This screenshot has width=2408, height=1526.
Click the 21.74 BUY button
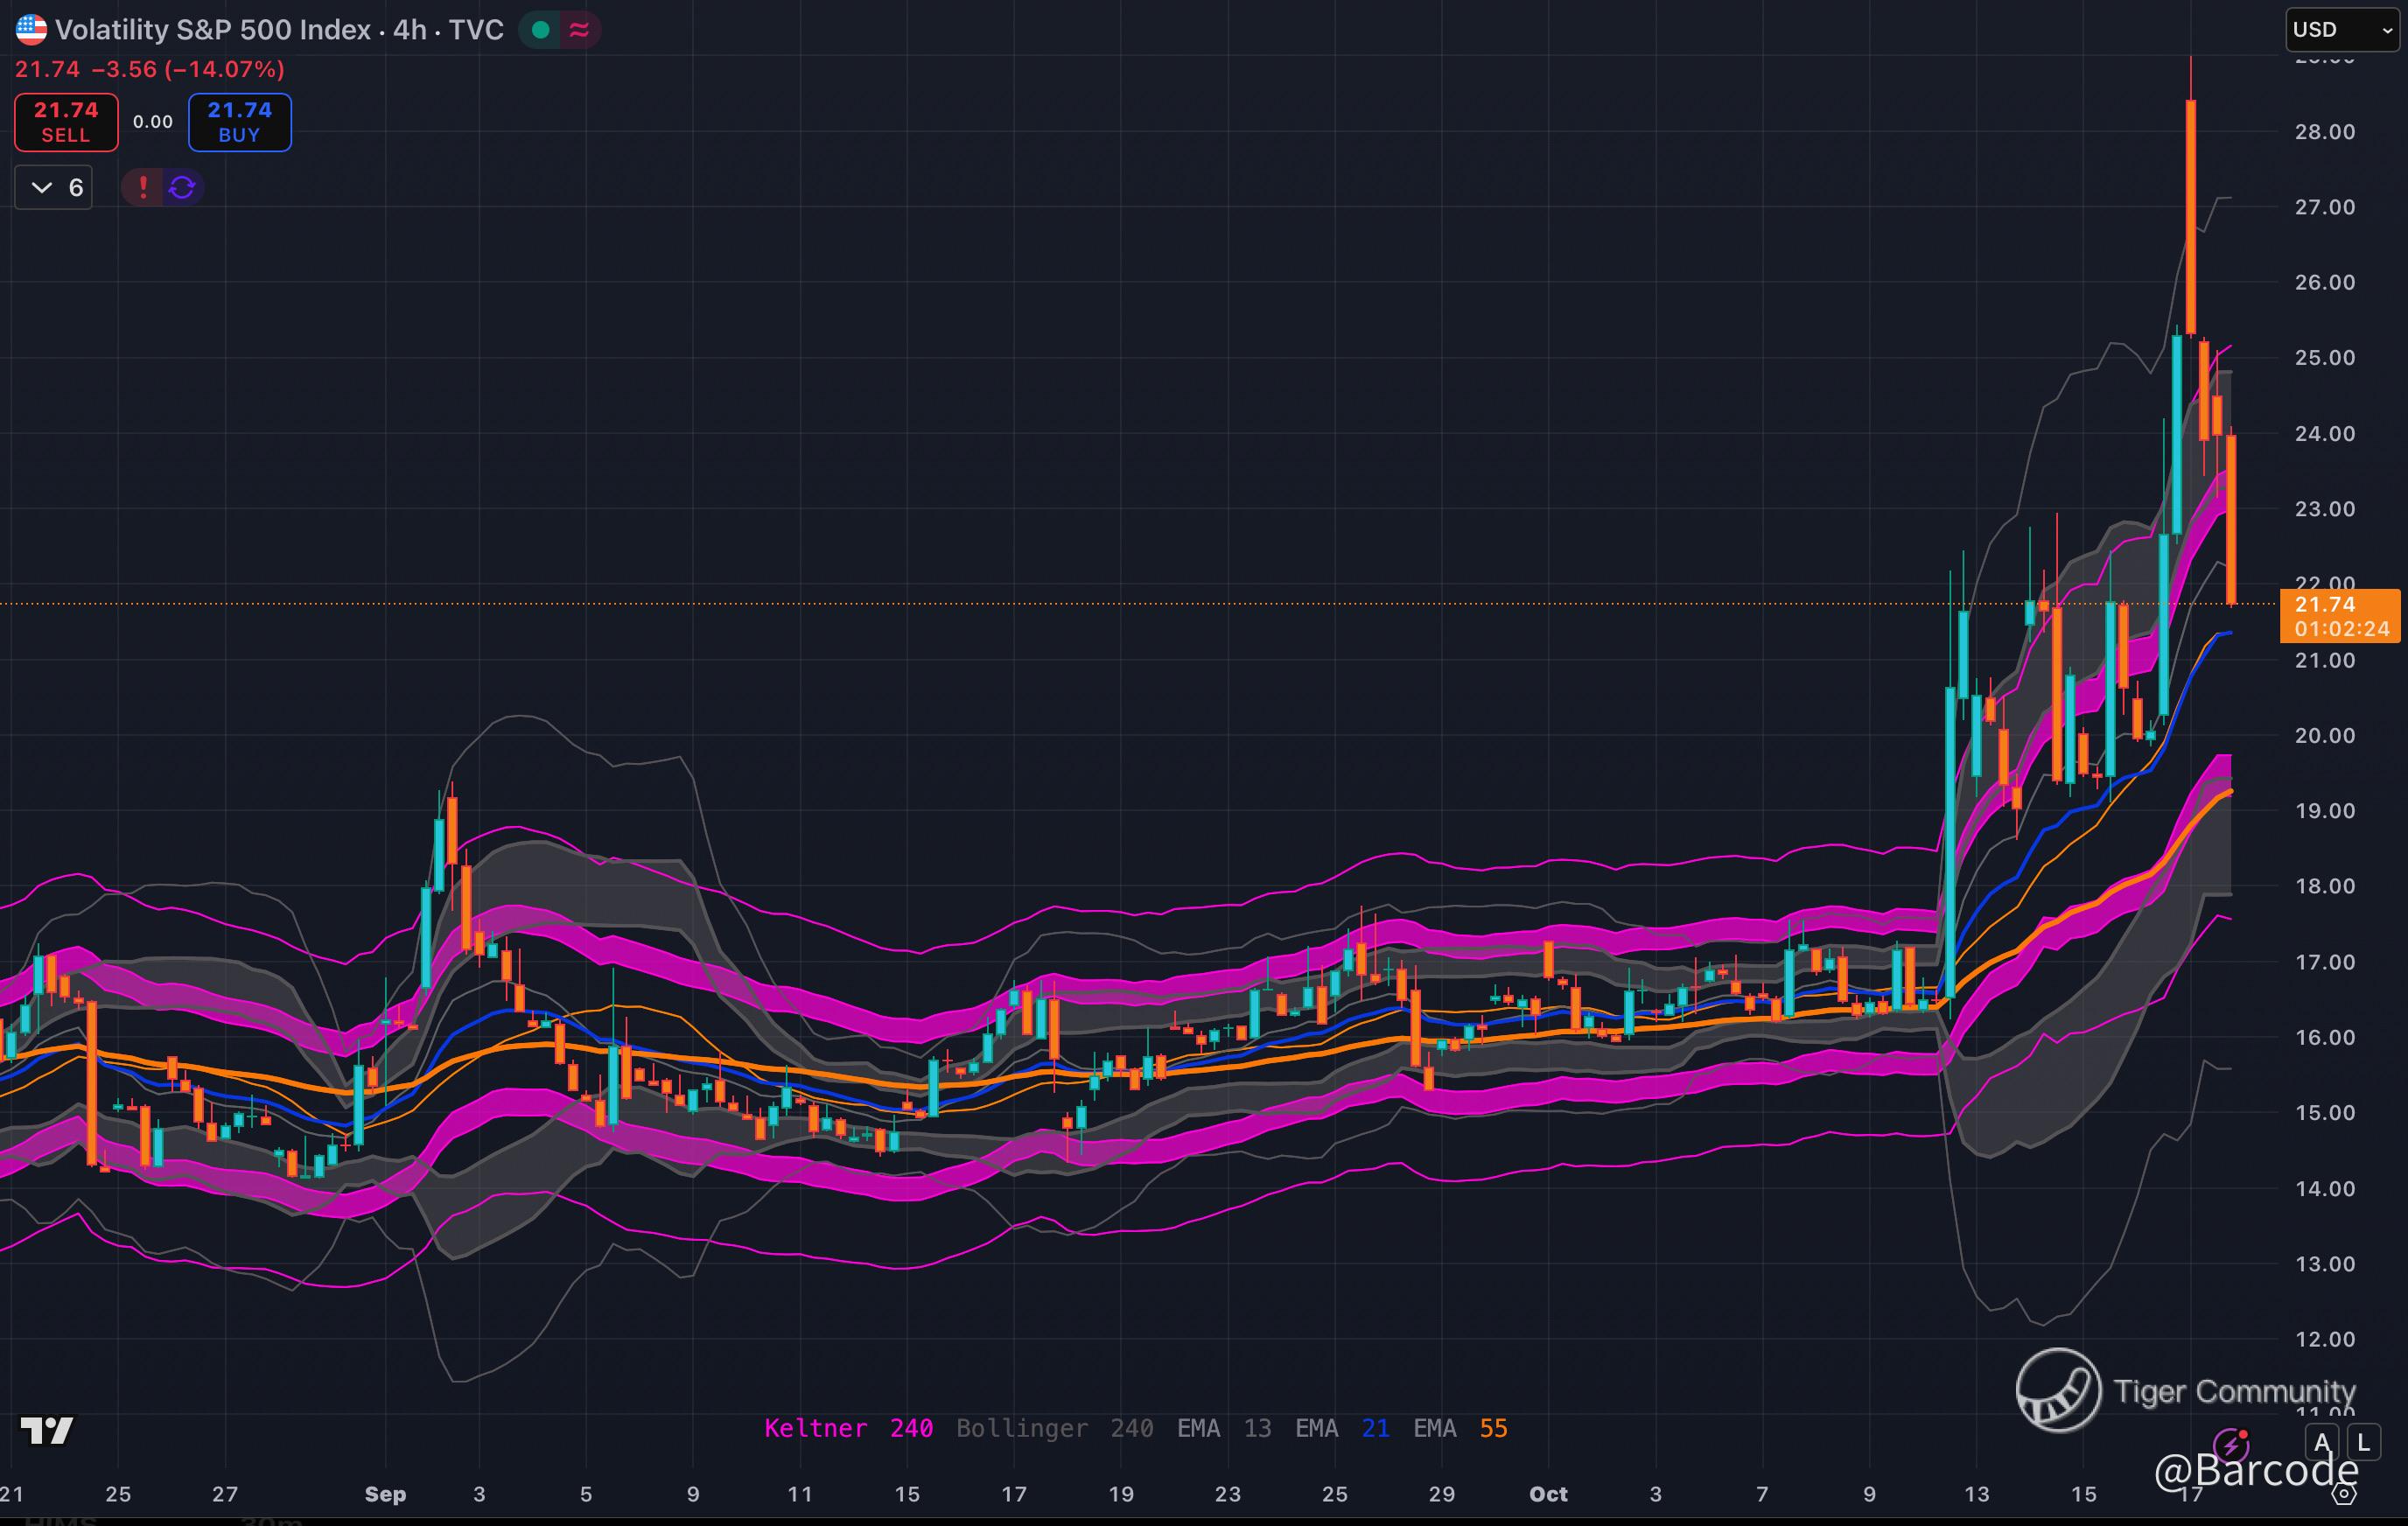[x=240, y=122]
